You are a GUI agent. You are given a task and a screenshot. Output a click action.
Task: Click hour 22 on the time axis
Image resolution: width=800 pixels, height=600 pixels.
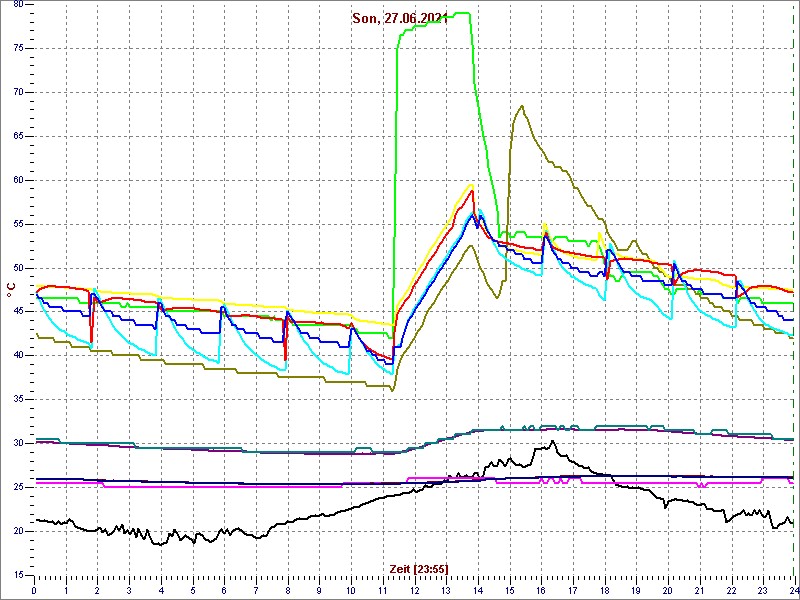click(x=730, y=590)
